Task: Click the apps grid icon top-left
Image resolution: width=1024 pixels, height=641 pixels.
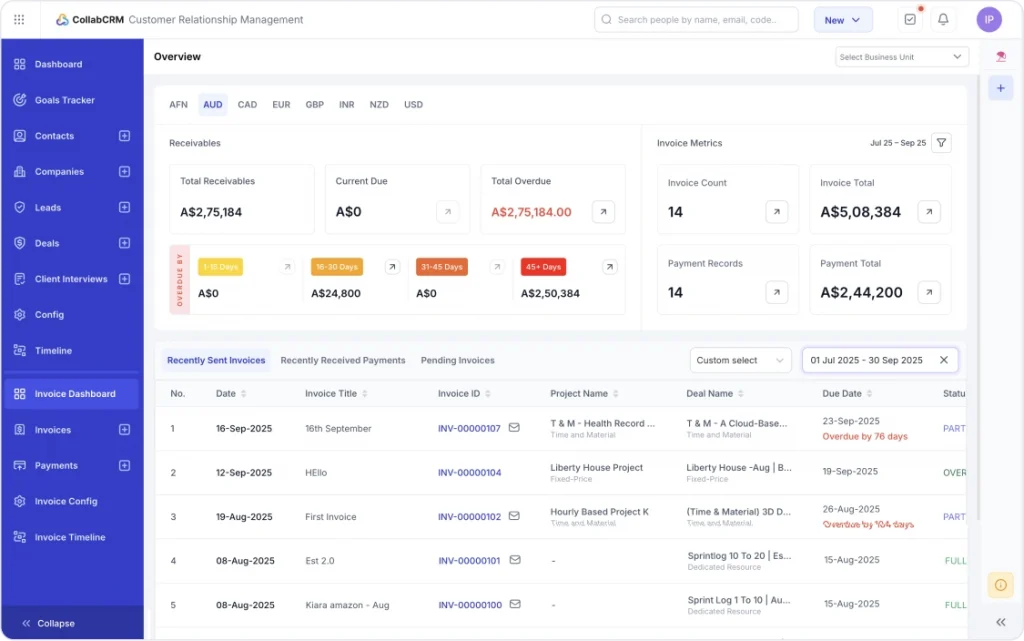Action: 18,19
